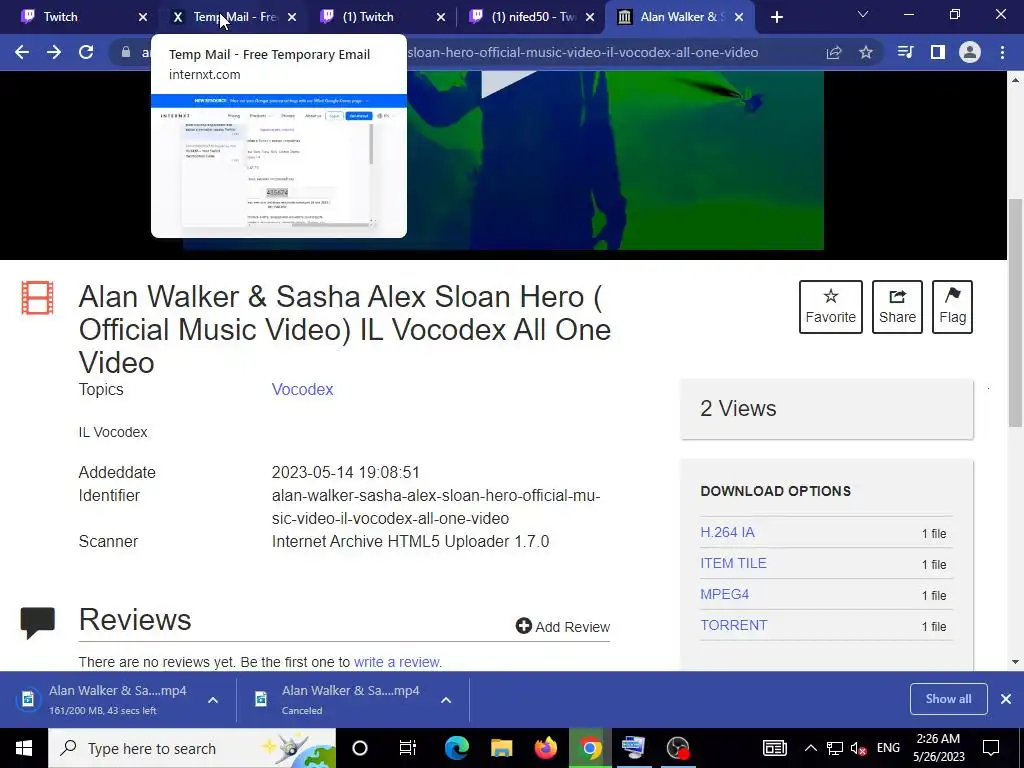Viewport: 1024px width, 768px height.
Task: Click the muted volume tray icon
Action: point(858,748)
